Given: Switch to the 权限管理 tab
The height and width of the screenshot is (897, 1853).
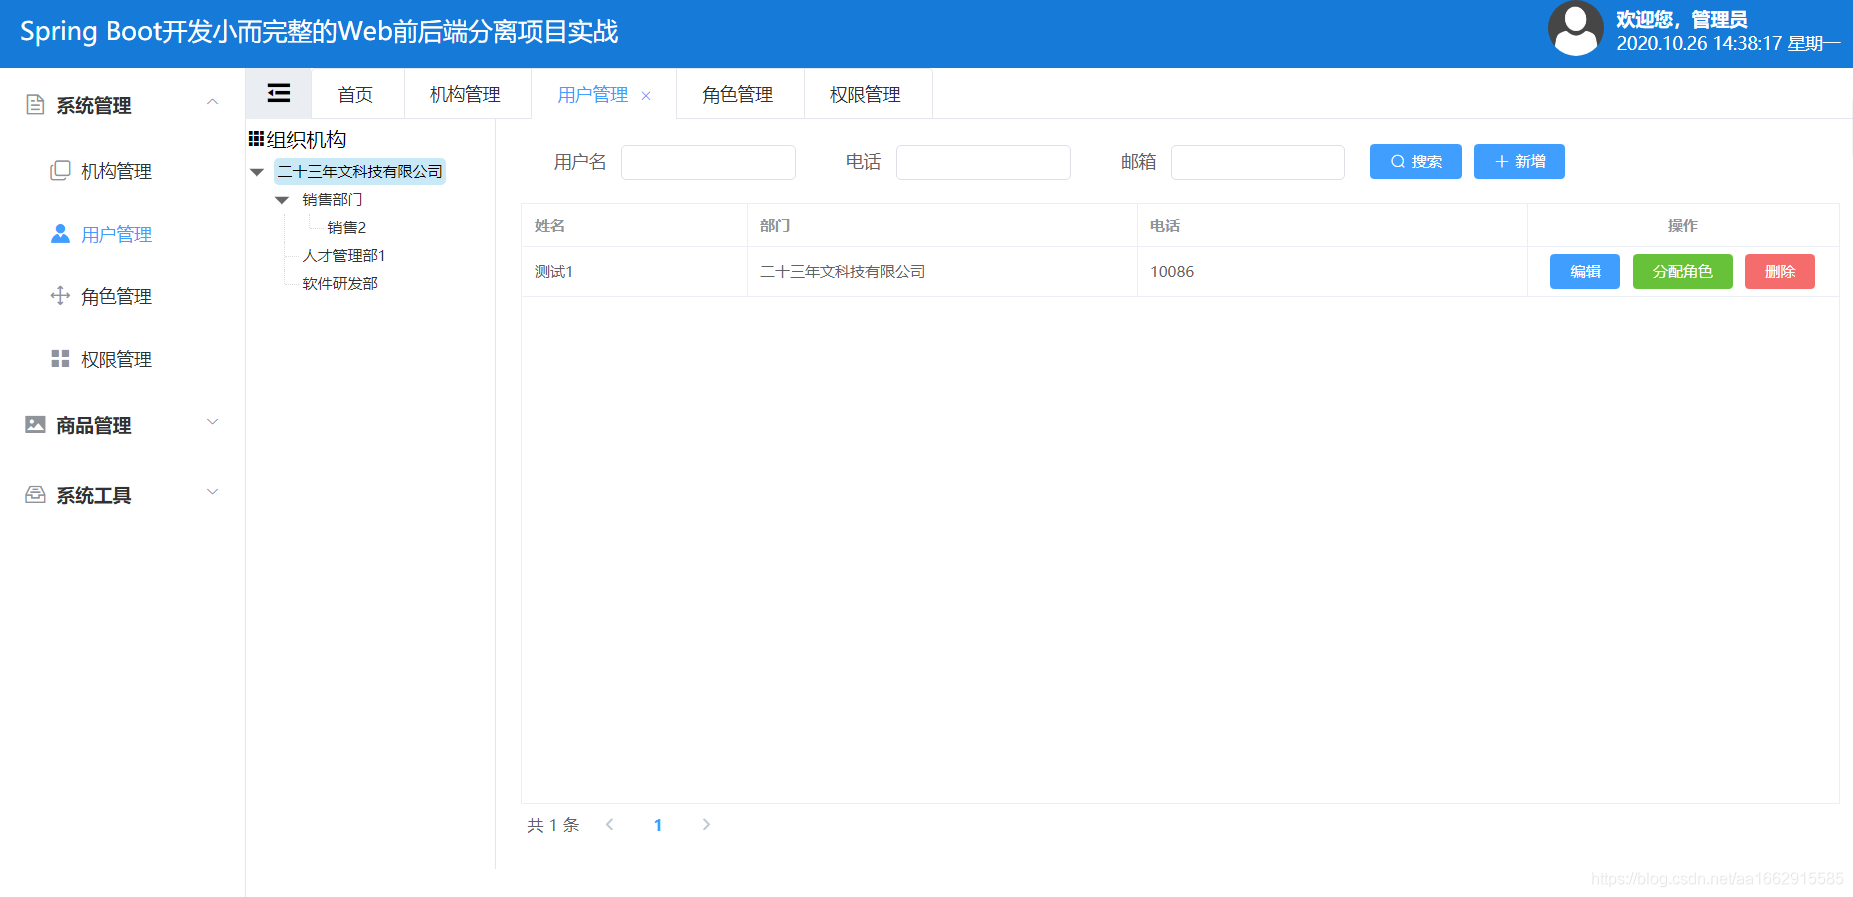Looking at the screenshot, I should pos(865,94).
